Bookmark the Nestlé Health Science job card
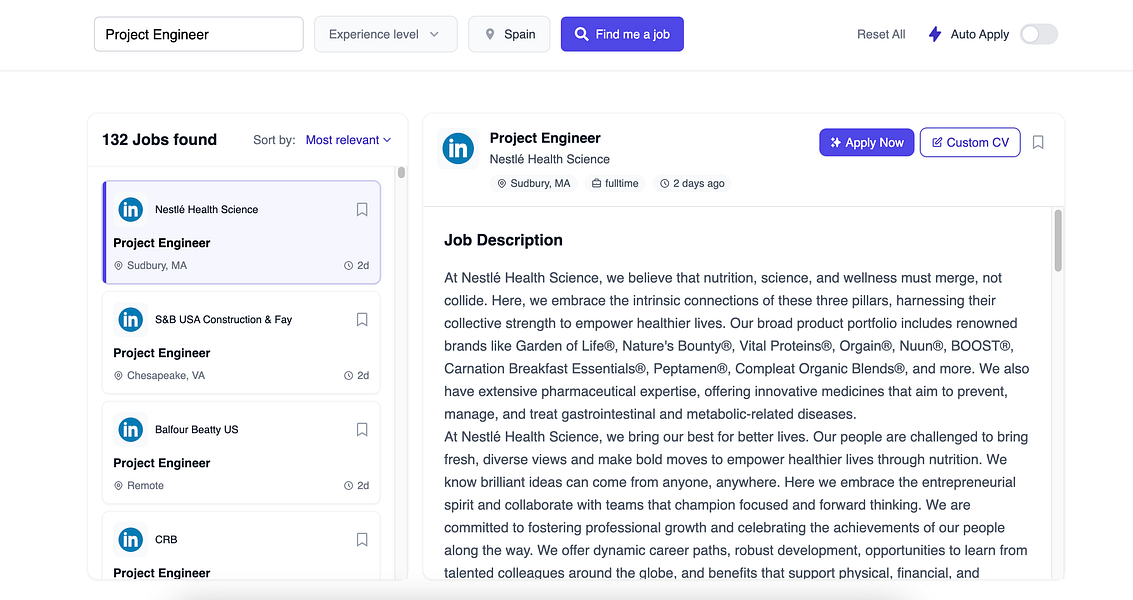1133x600 pixels. pos(362,210)
